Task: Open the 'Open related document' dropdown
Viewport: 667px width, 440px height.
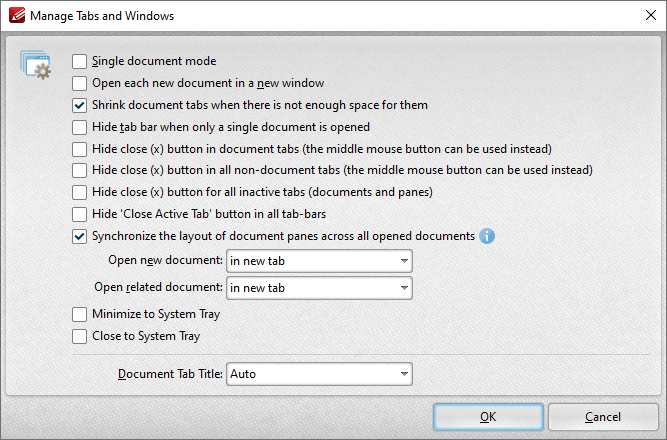Action: coord(319,288)
